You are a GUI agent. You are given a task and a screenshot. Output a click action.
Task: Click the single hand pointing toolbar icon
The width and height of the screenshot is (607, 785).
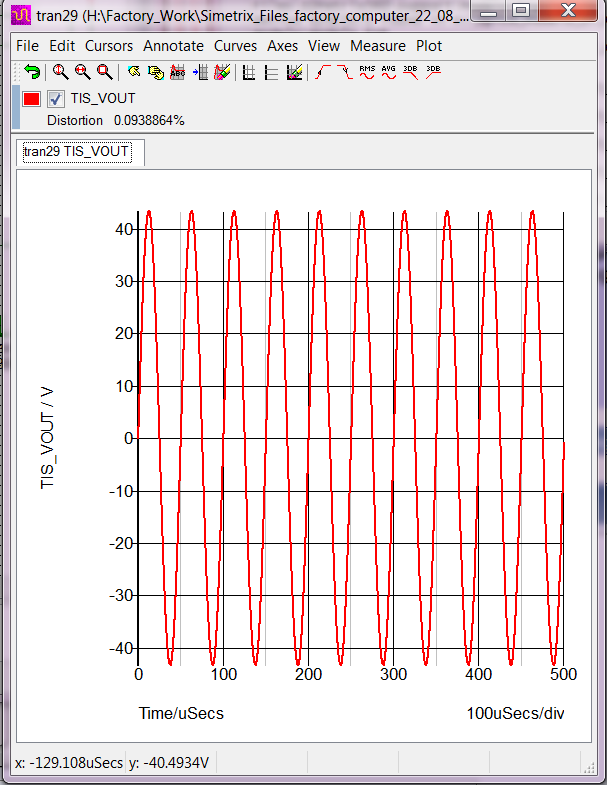pyautogui.click(x=134, y=72)
